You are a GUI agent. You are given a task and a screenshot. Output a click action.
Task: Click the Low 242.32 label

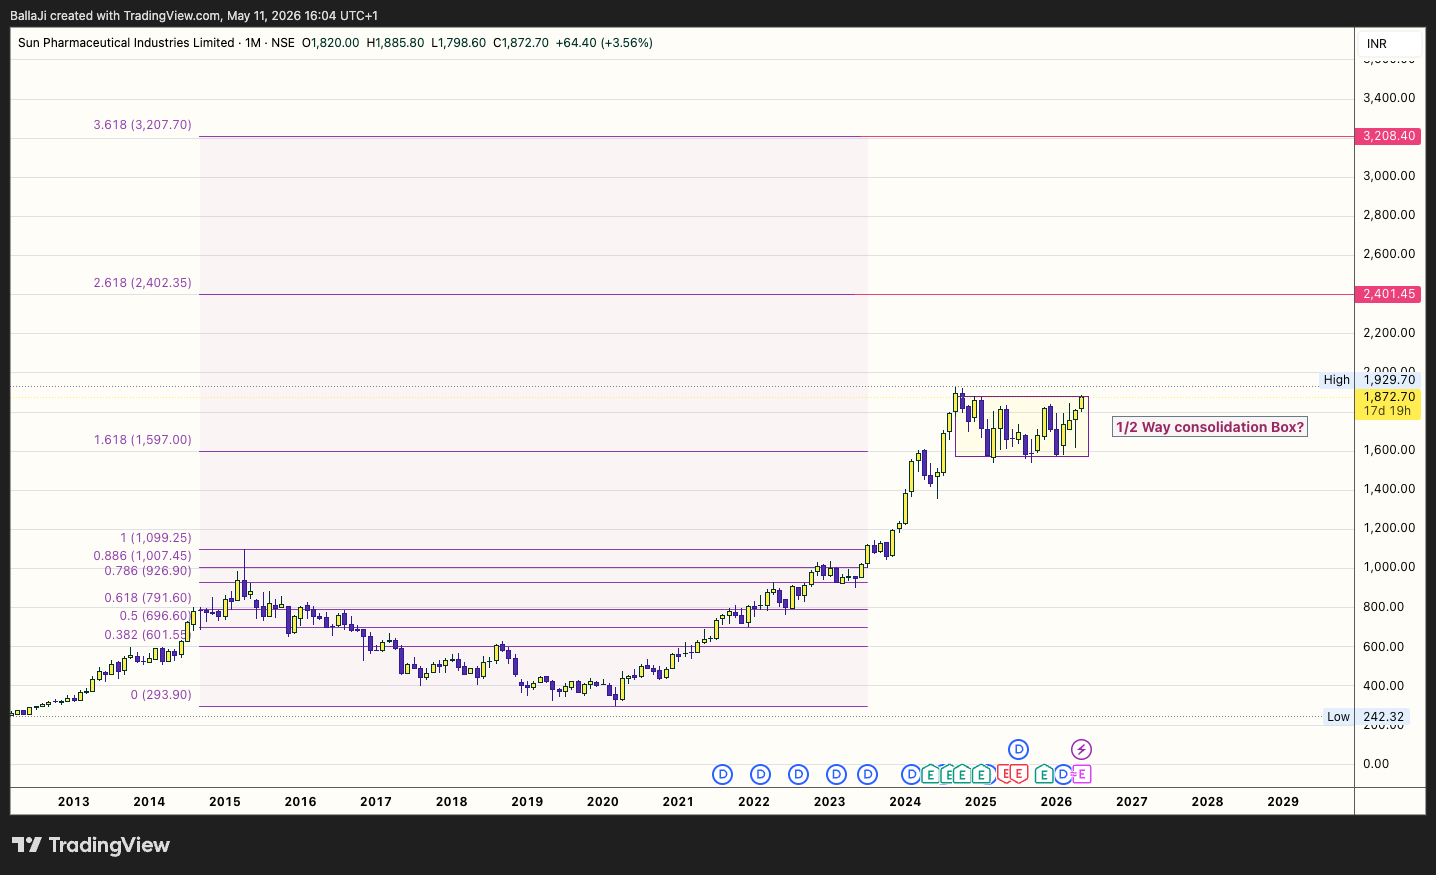(1365, 717)
